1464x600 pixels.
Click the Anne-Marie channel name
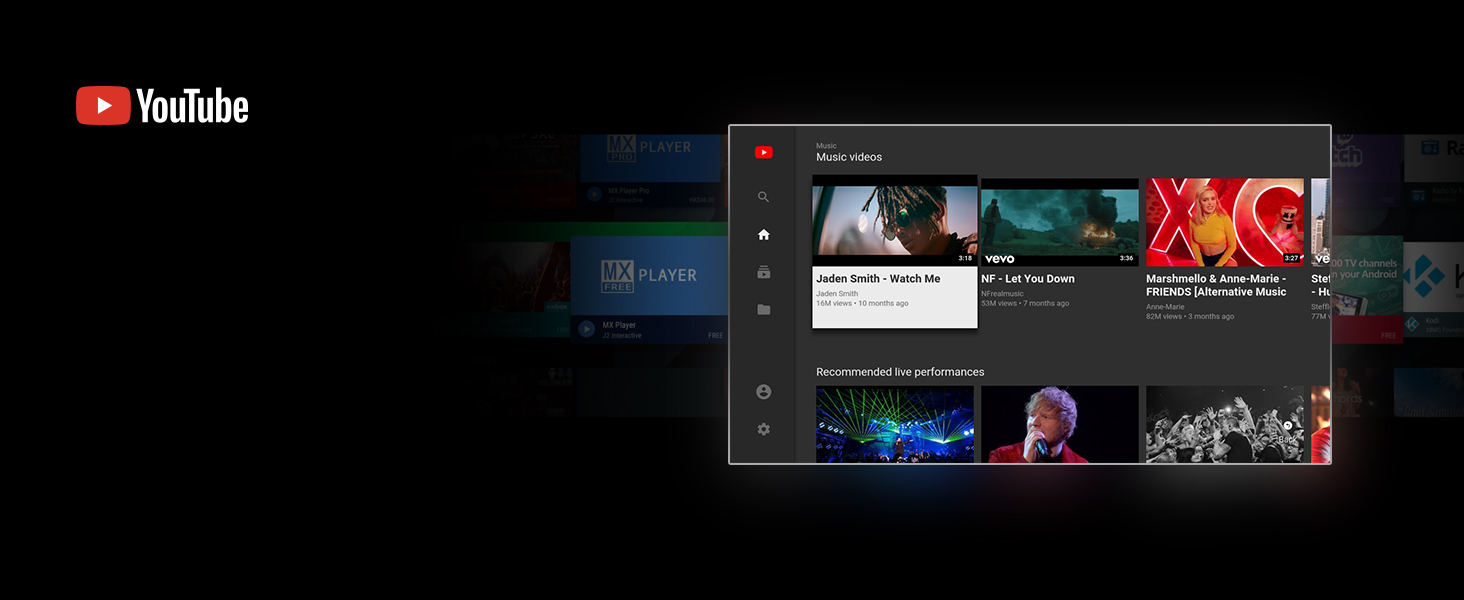click(x=1164, y=306)
